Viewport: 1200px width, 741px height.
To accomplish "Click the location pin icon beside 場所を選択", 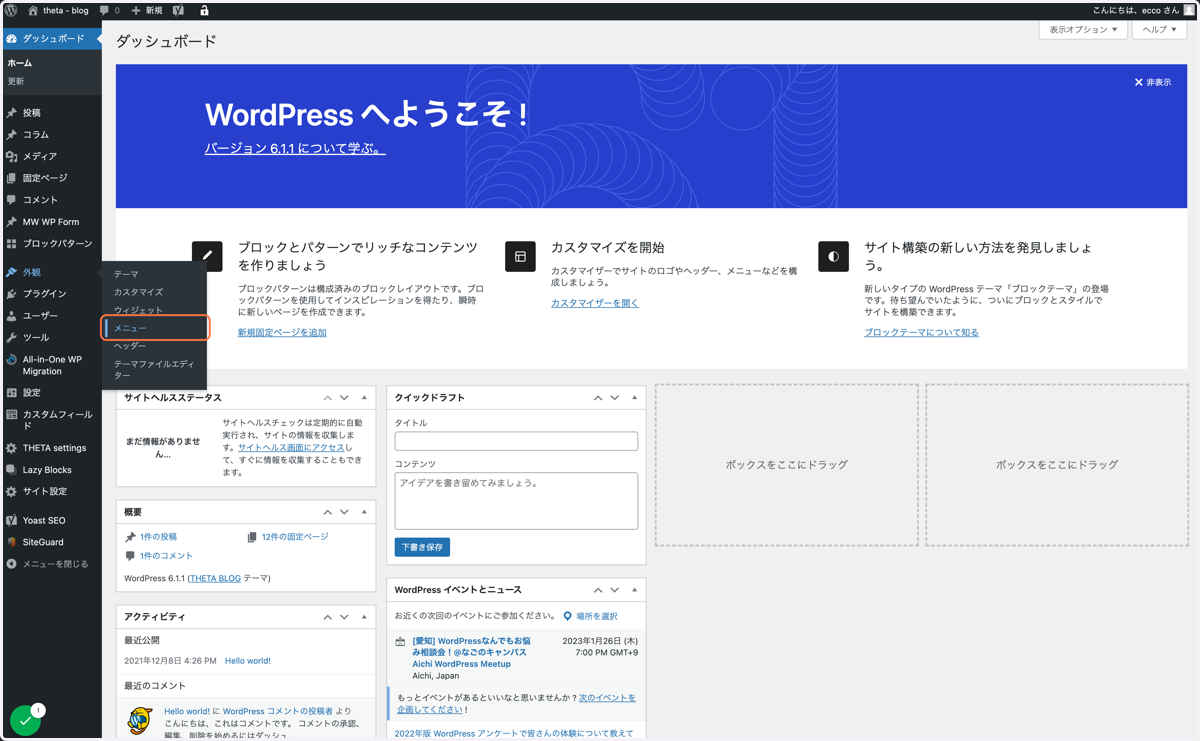I will click(567, 616).
